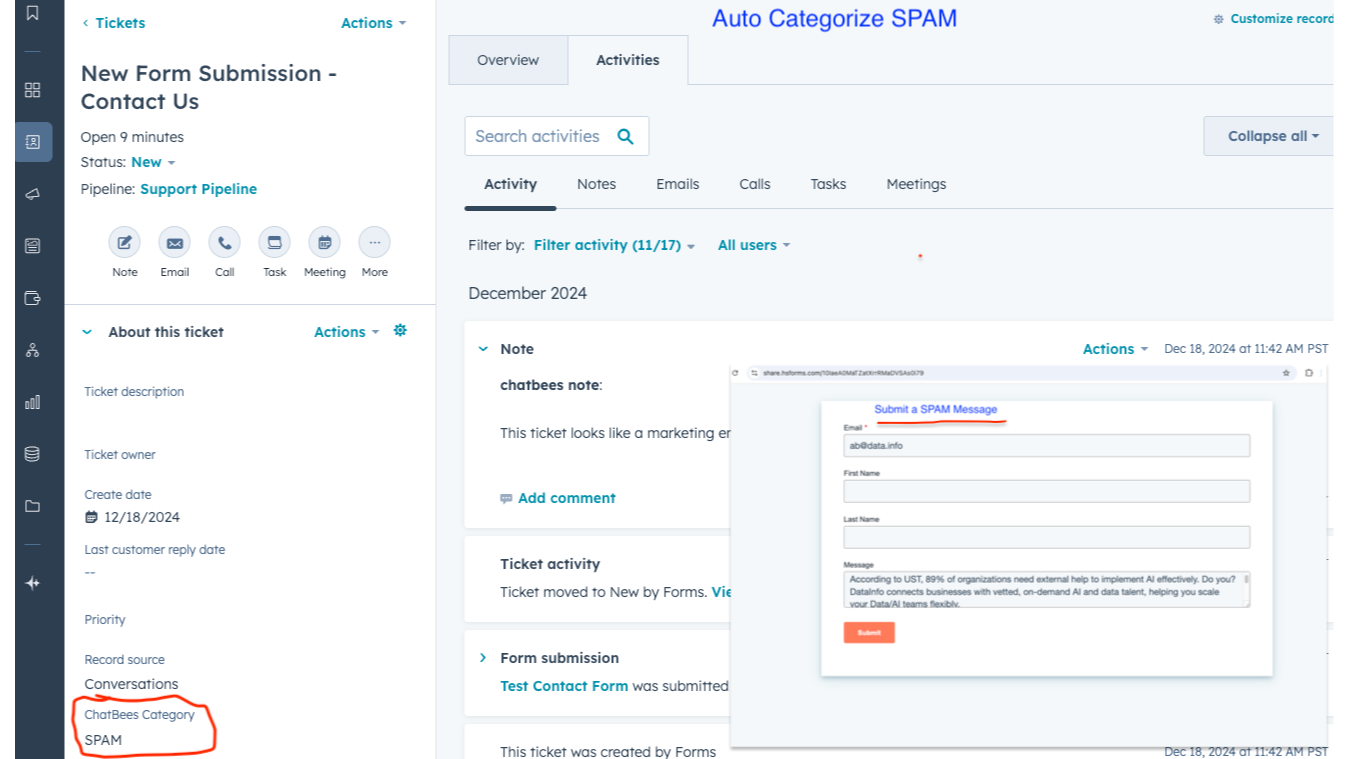The width and height of the screenshot is (1349, 759).
Task: Switch to the Overview tab
Action: [x=508, y=60]
